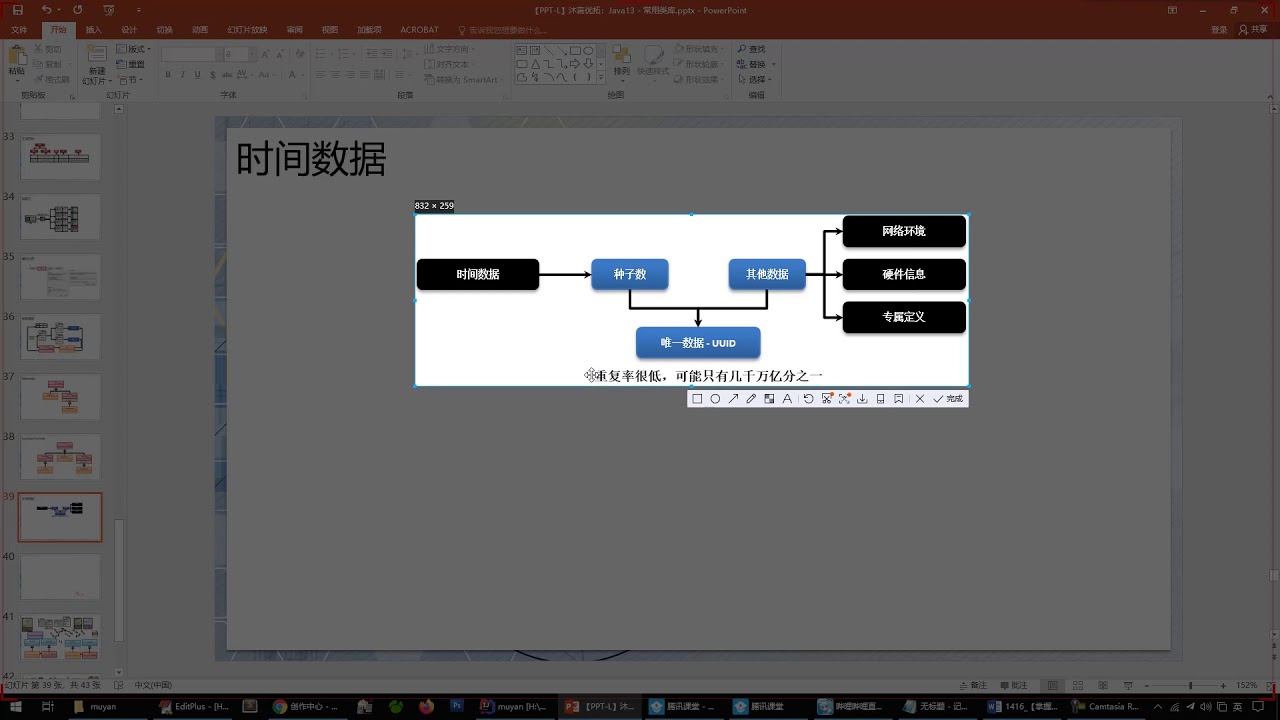Open the Windows Start button

coord(16,706)
